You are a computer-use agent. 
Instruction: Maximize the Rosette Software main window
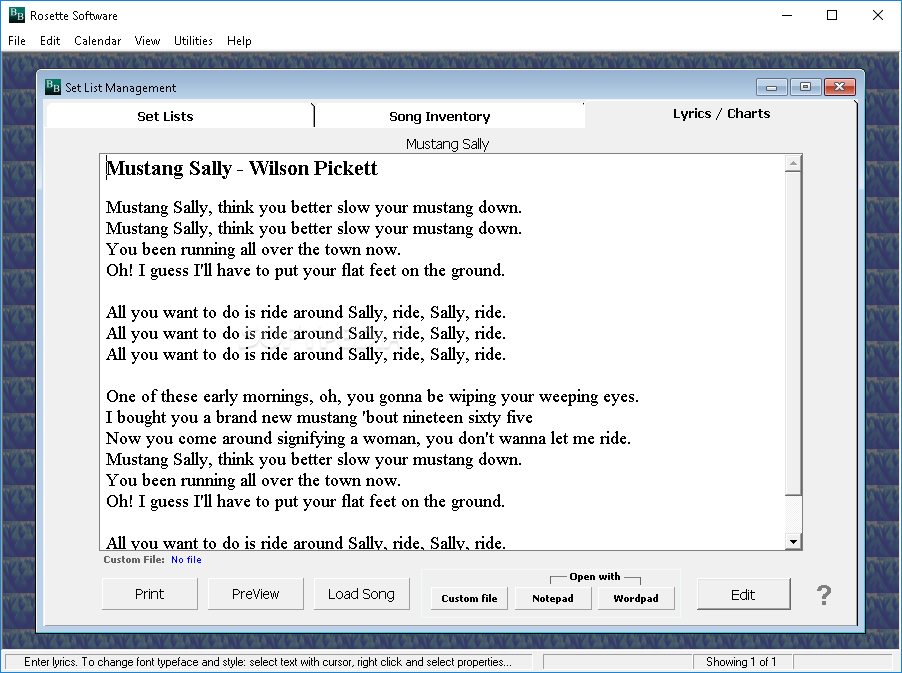(832, 16)
